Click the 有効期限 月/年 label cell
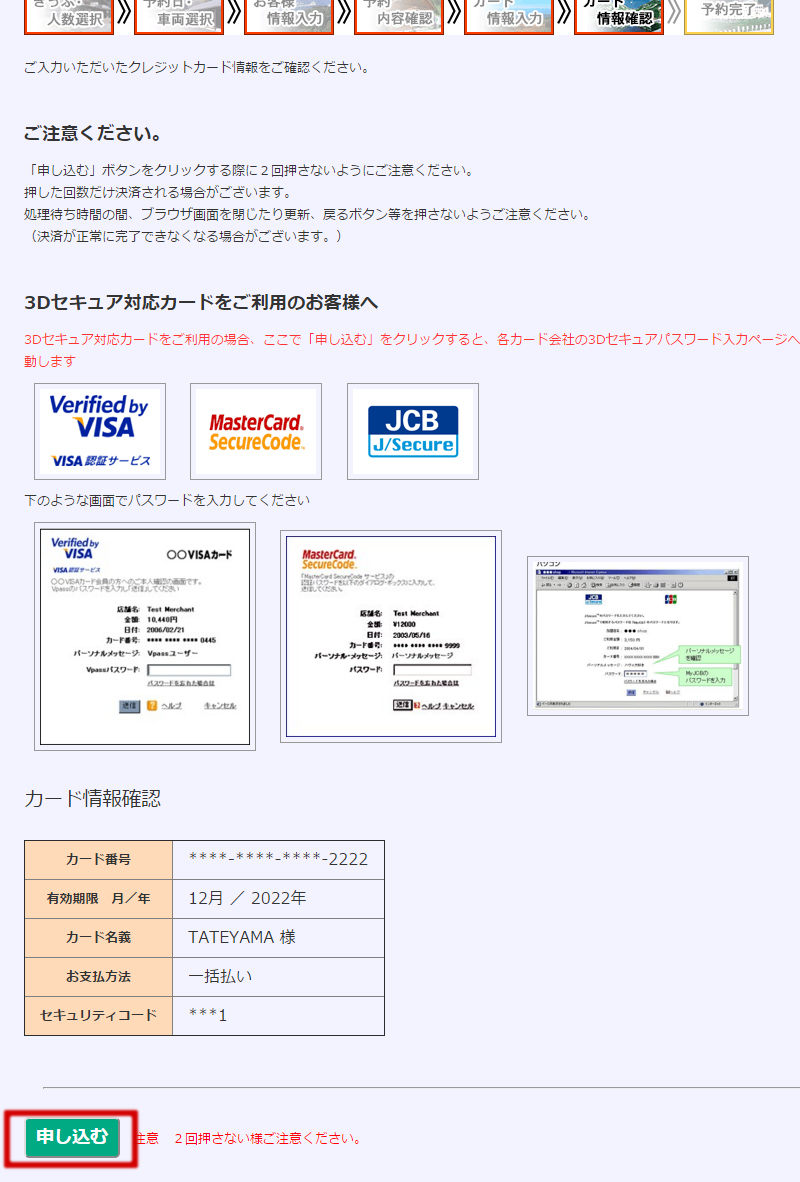800x1182 pixels. tap(99, 899)
